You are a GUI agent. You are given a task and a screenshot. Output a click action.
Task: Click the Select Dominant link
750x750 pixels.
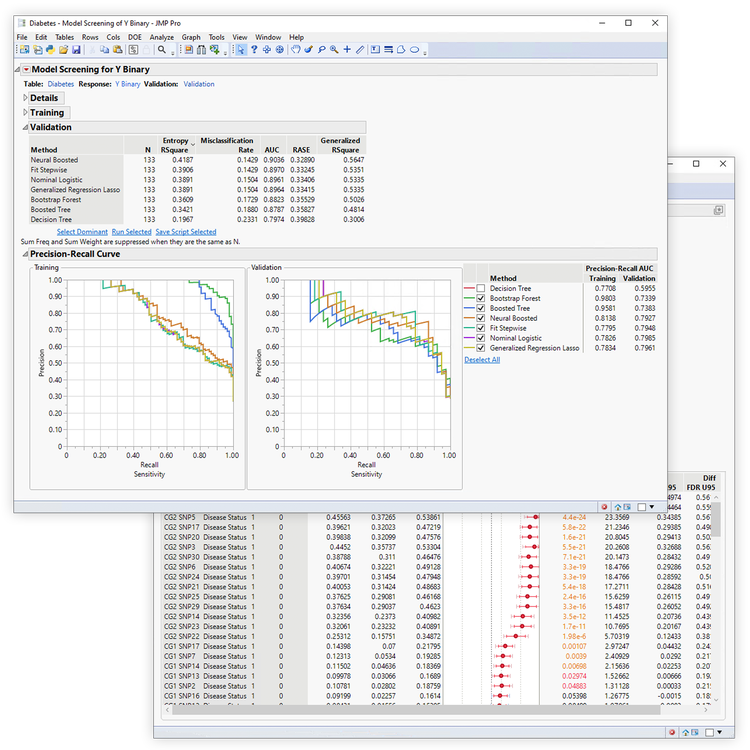coord(82,231)
